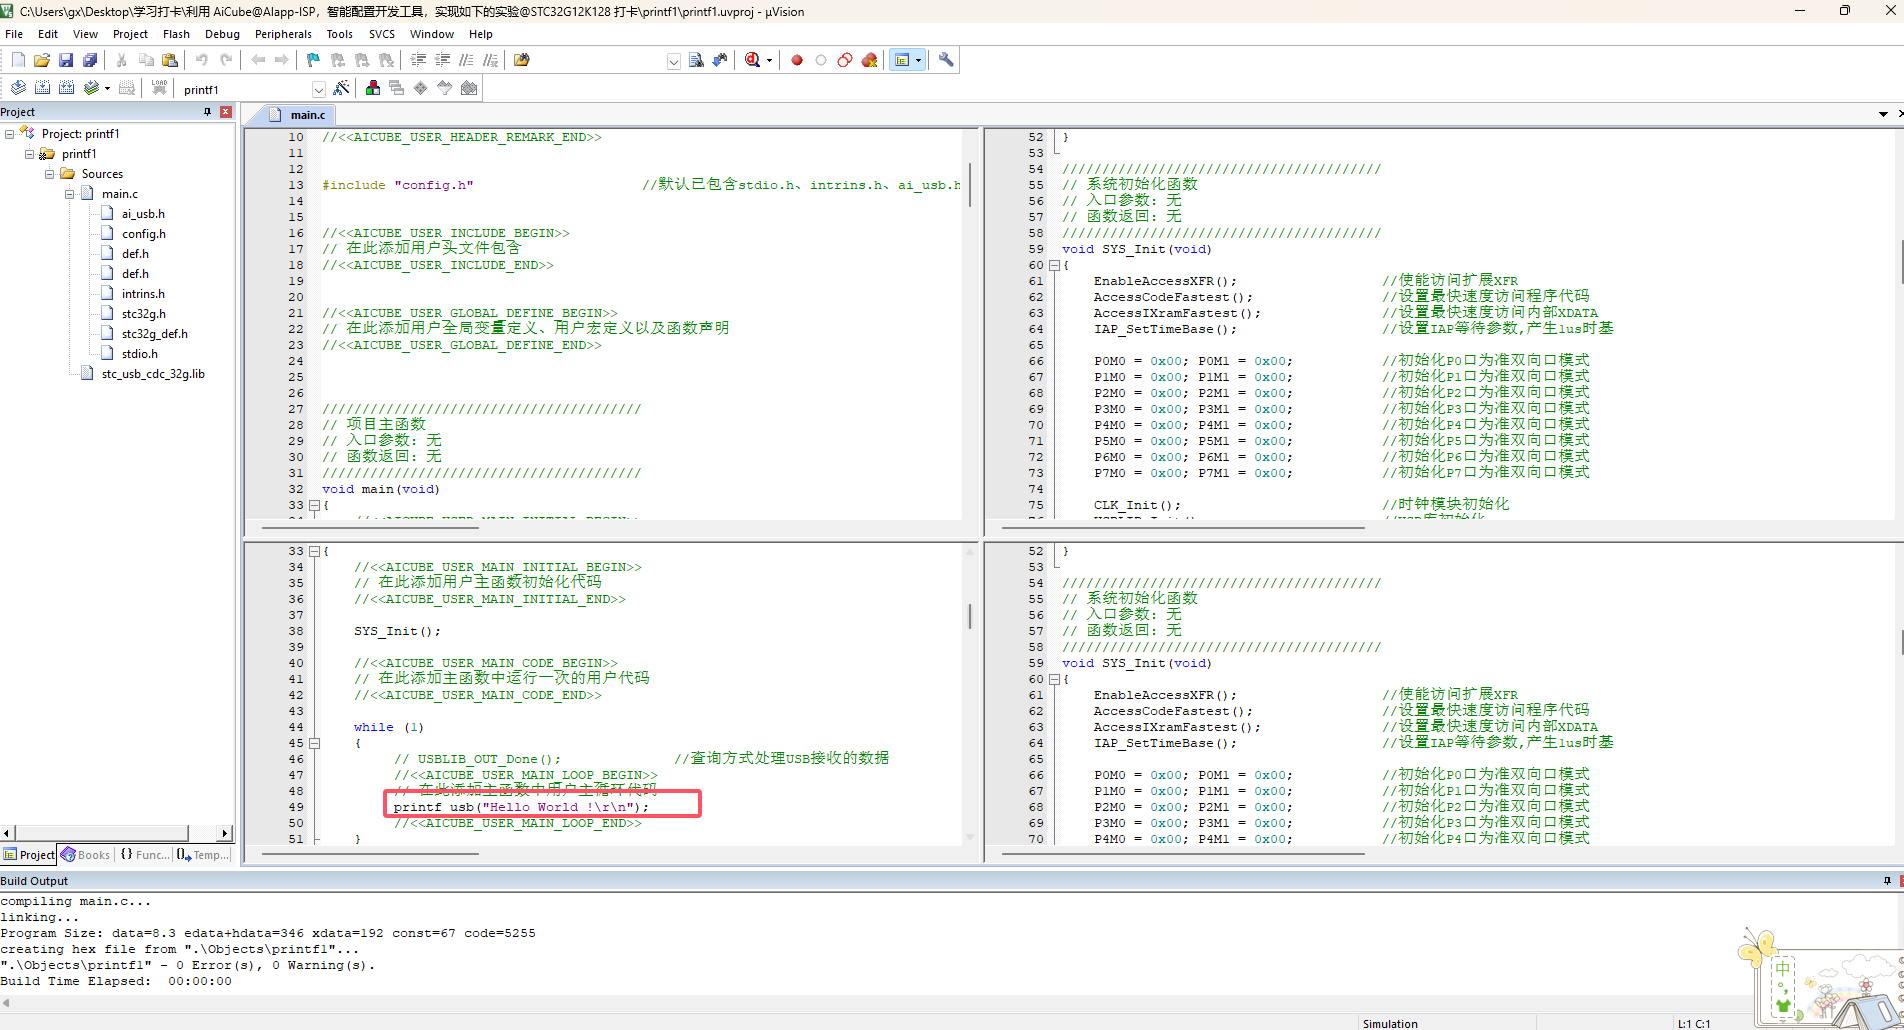Open the Project menu
This screenshot has width=1904, height=1030.
coord(130,34)
